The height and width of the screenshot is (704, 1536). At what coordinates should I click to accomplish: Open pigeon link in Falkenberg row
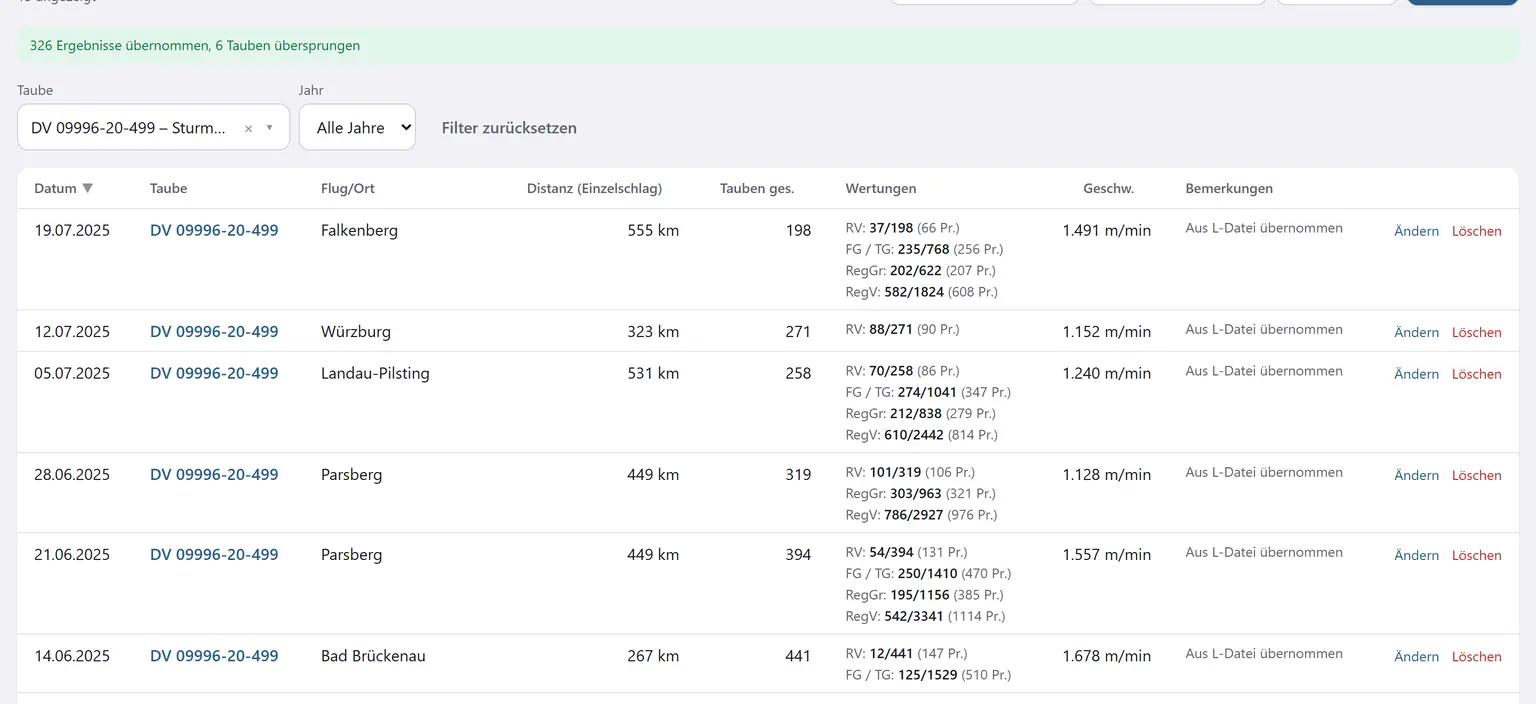pyautogui.click(x=214, y=230)
